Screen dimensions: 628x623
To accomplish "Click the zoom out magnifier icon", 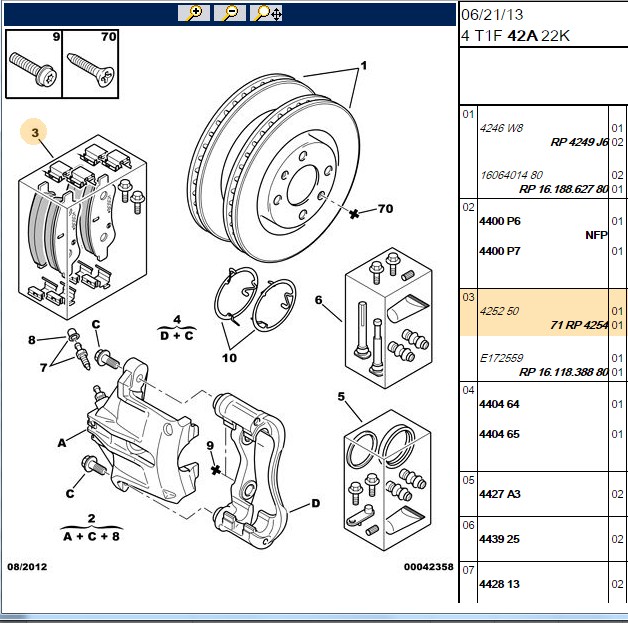I will pyautogui.click(x=229, y=13).
